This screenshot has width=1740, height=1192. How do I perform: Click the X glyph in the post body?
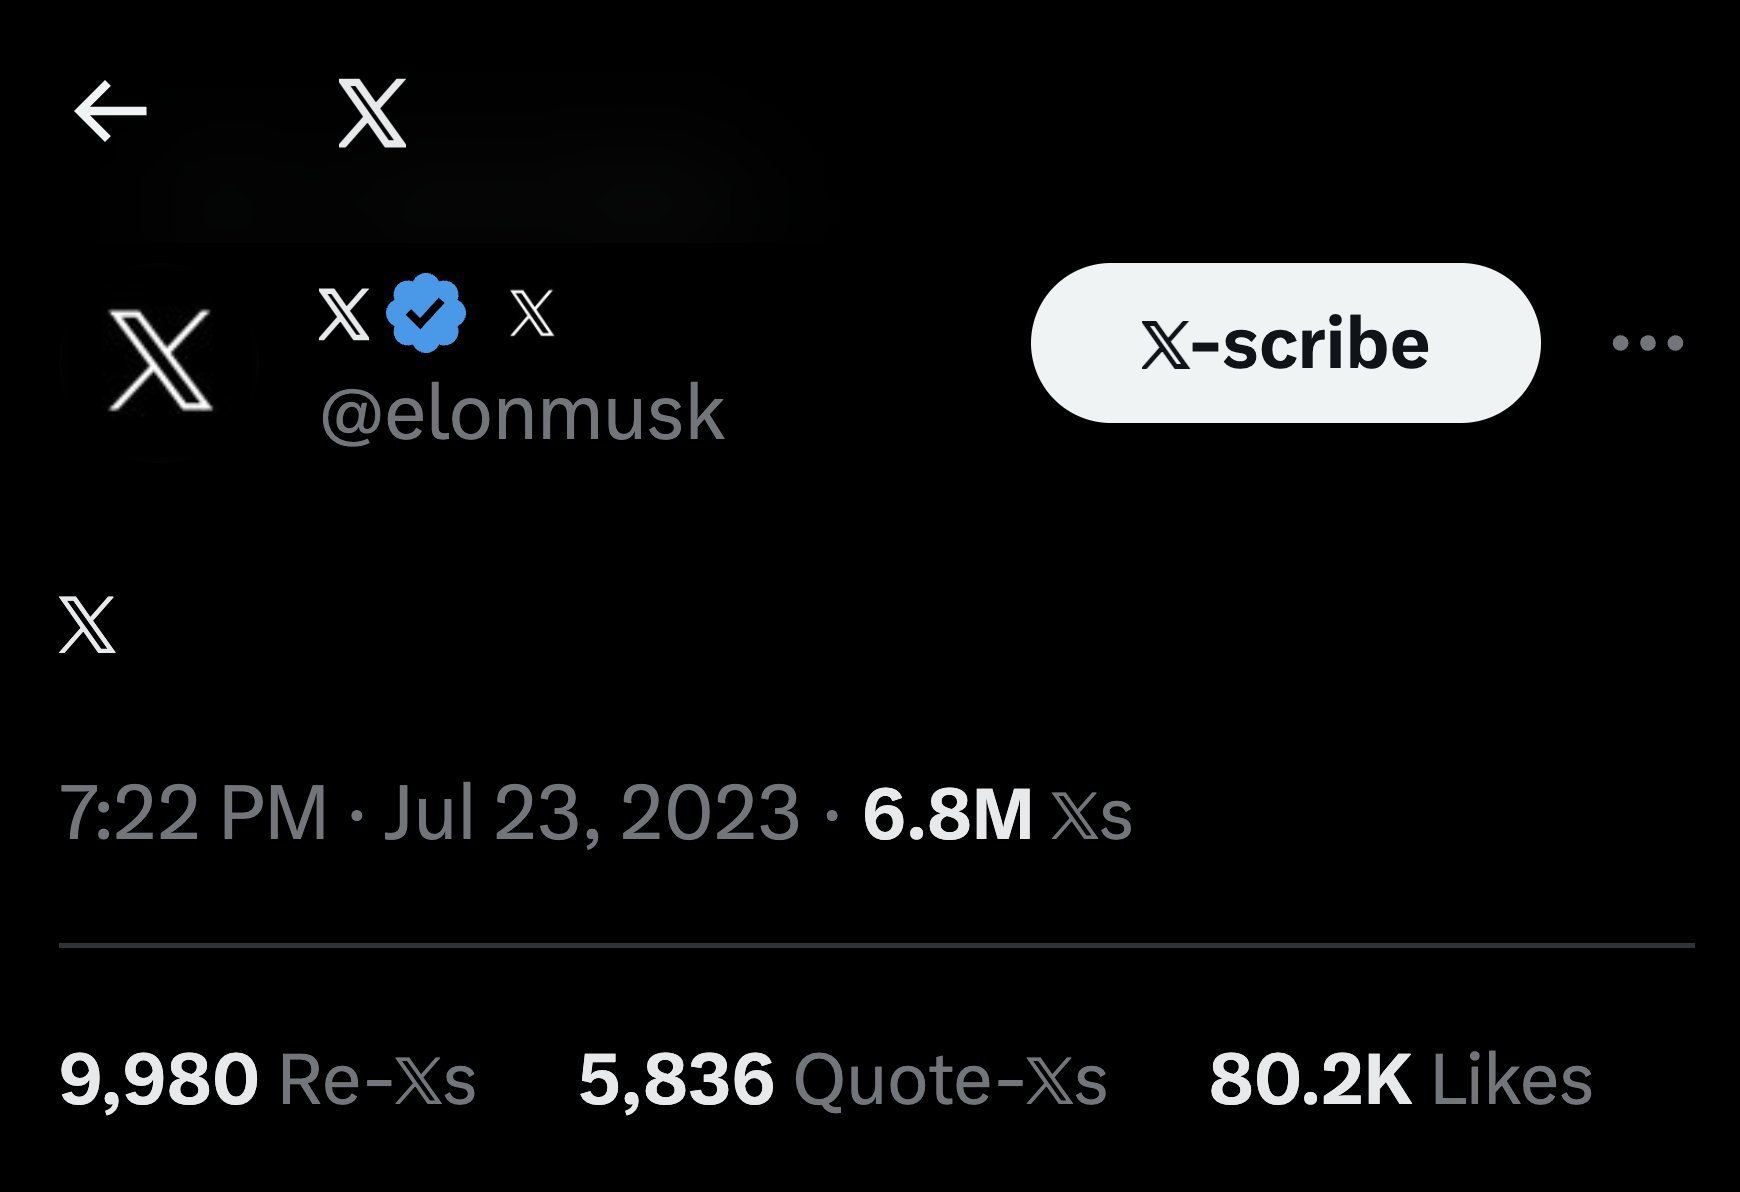click(87, 624)
